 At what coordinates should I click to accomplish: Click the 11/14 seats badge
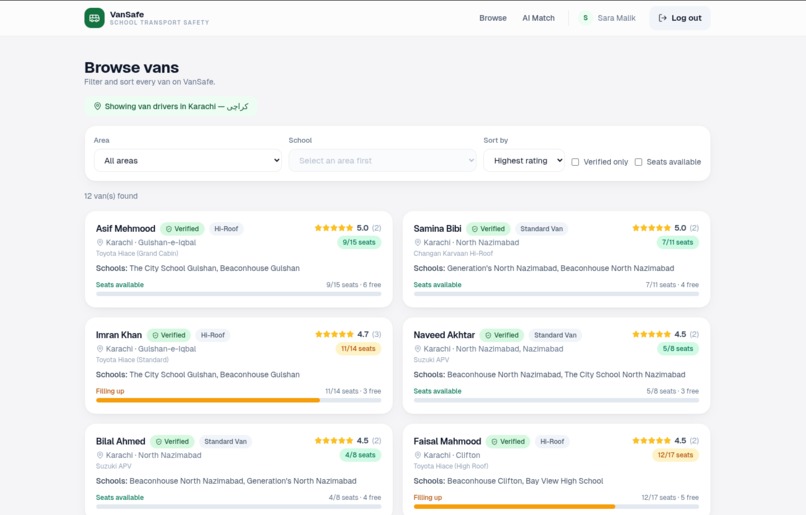[x=358, y=348]
